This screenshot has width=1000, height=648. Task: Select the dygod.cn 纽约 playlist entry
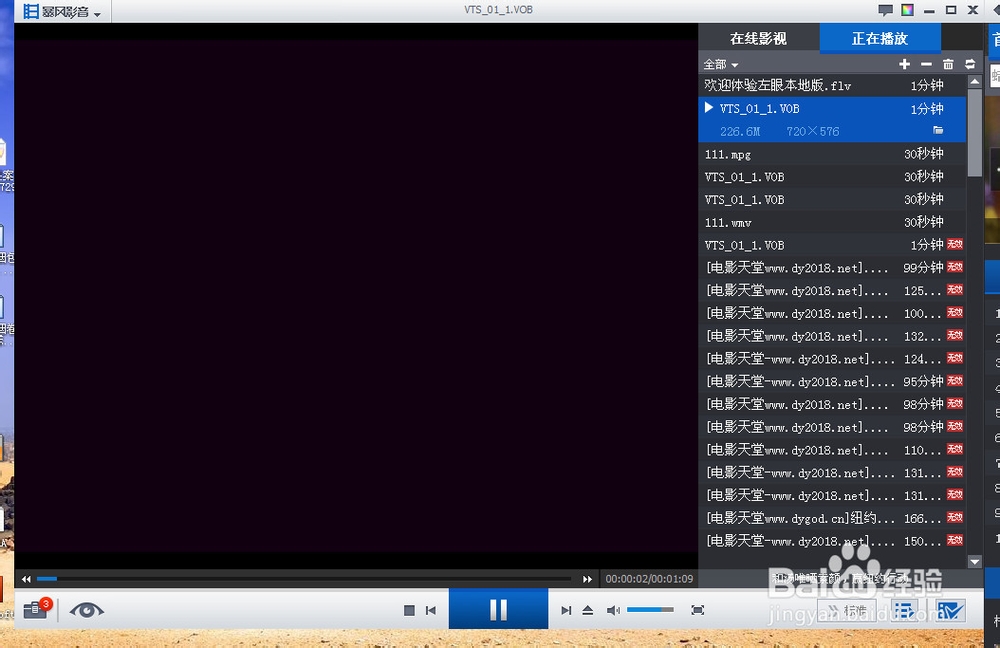click(x=832, y=518)
